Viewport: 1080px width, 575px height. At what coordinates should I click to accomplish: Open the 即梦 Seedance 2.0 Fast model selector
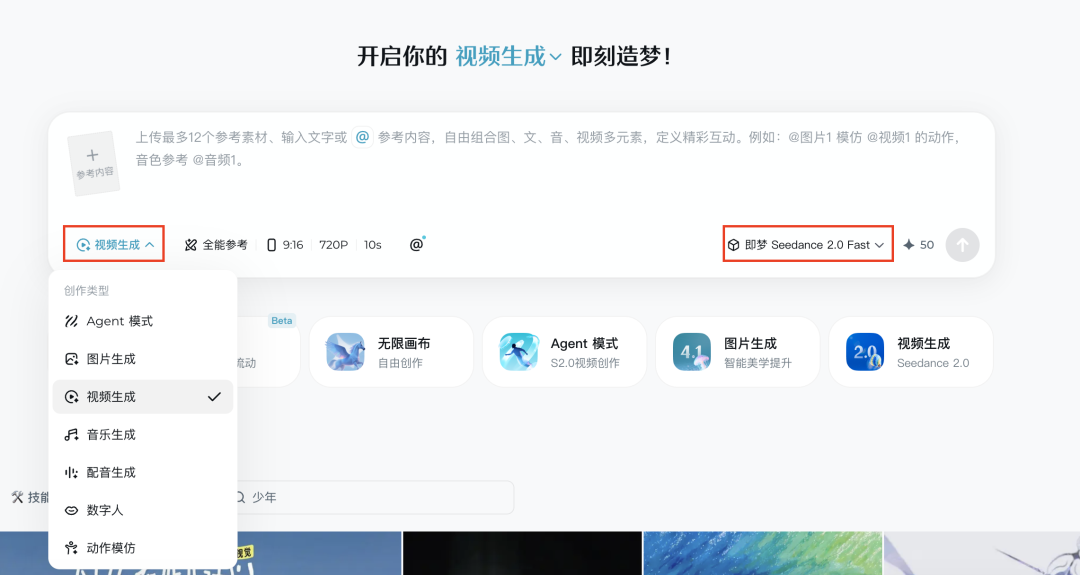click(807, 244)
